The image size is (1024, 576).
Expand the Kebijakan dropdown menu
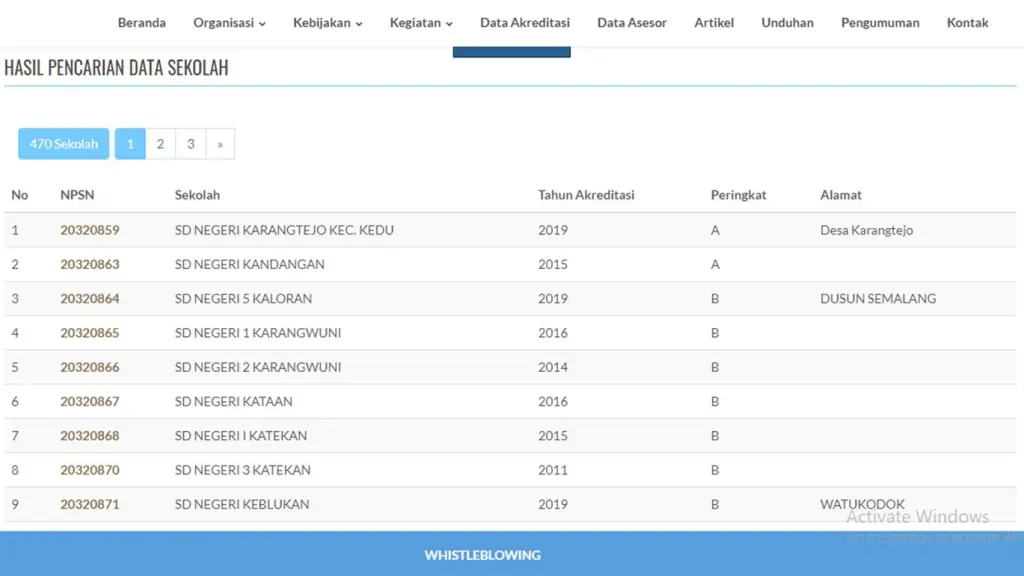[x=327, y=23]
